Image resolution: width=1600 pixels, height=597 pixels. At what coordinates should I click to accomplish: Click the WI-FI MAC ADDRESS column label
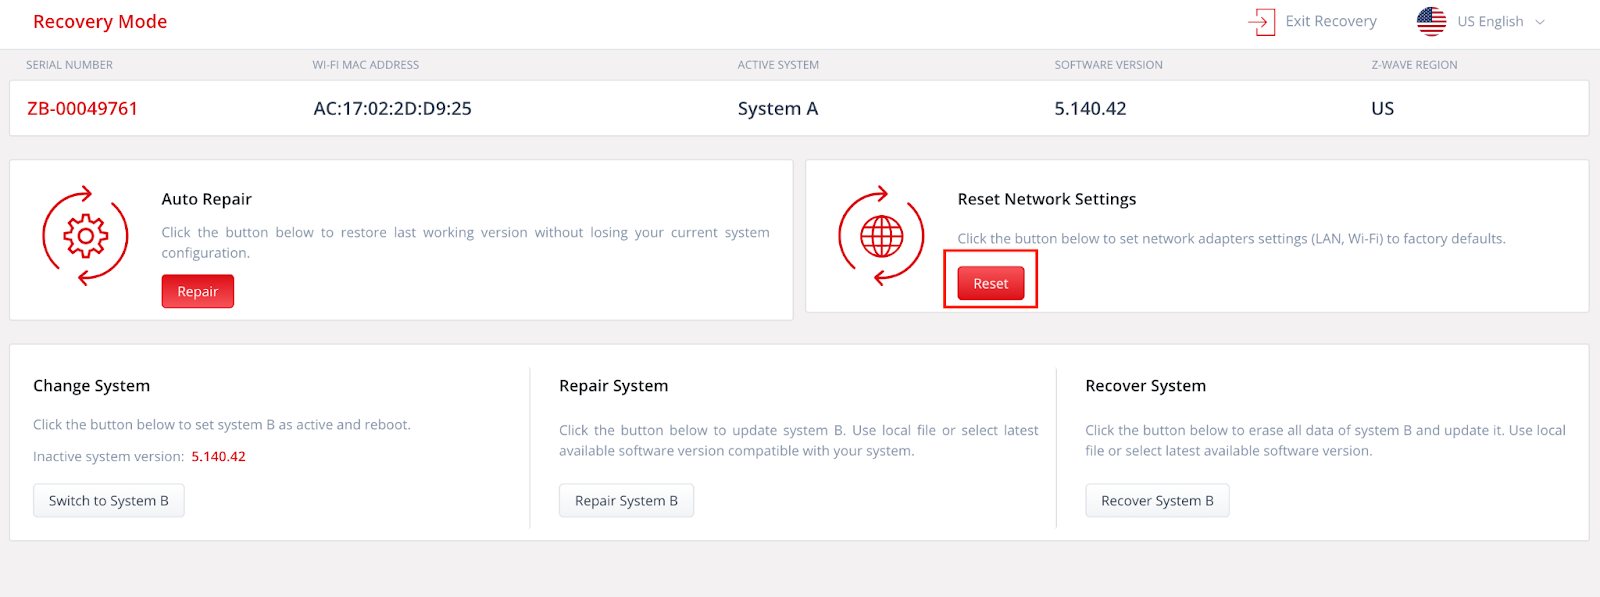point(365,65)
